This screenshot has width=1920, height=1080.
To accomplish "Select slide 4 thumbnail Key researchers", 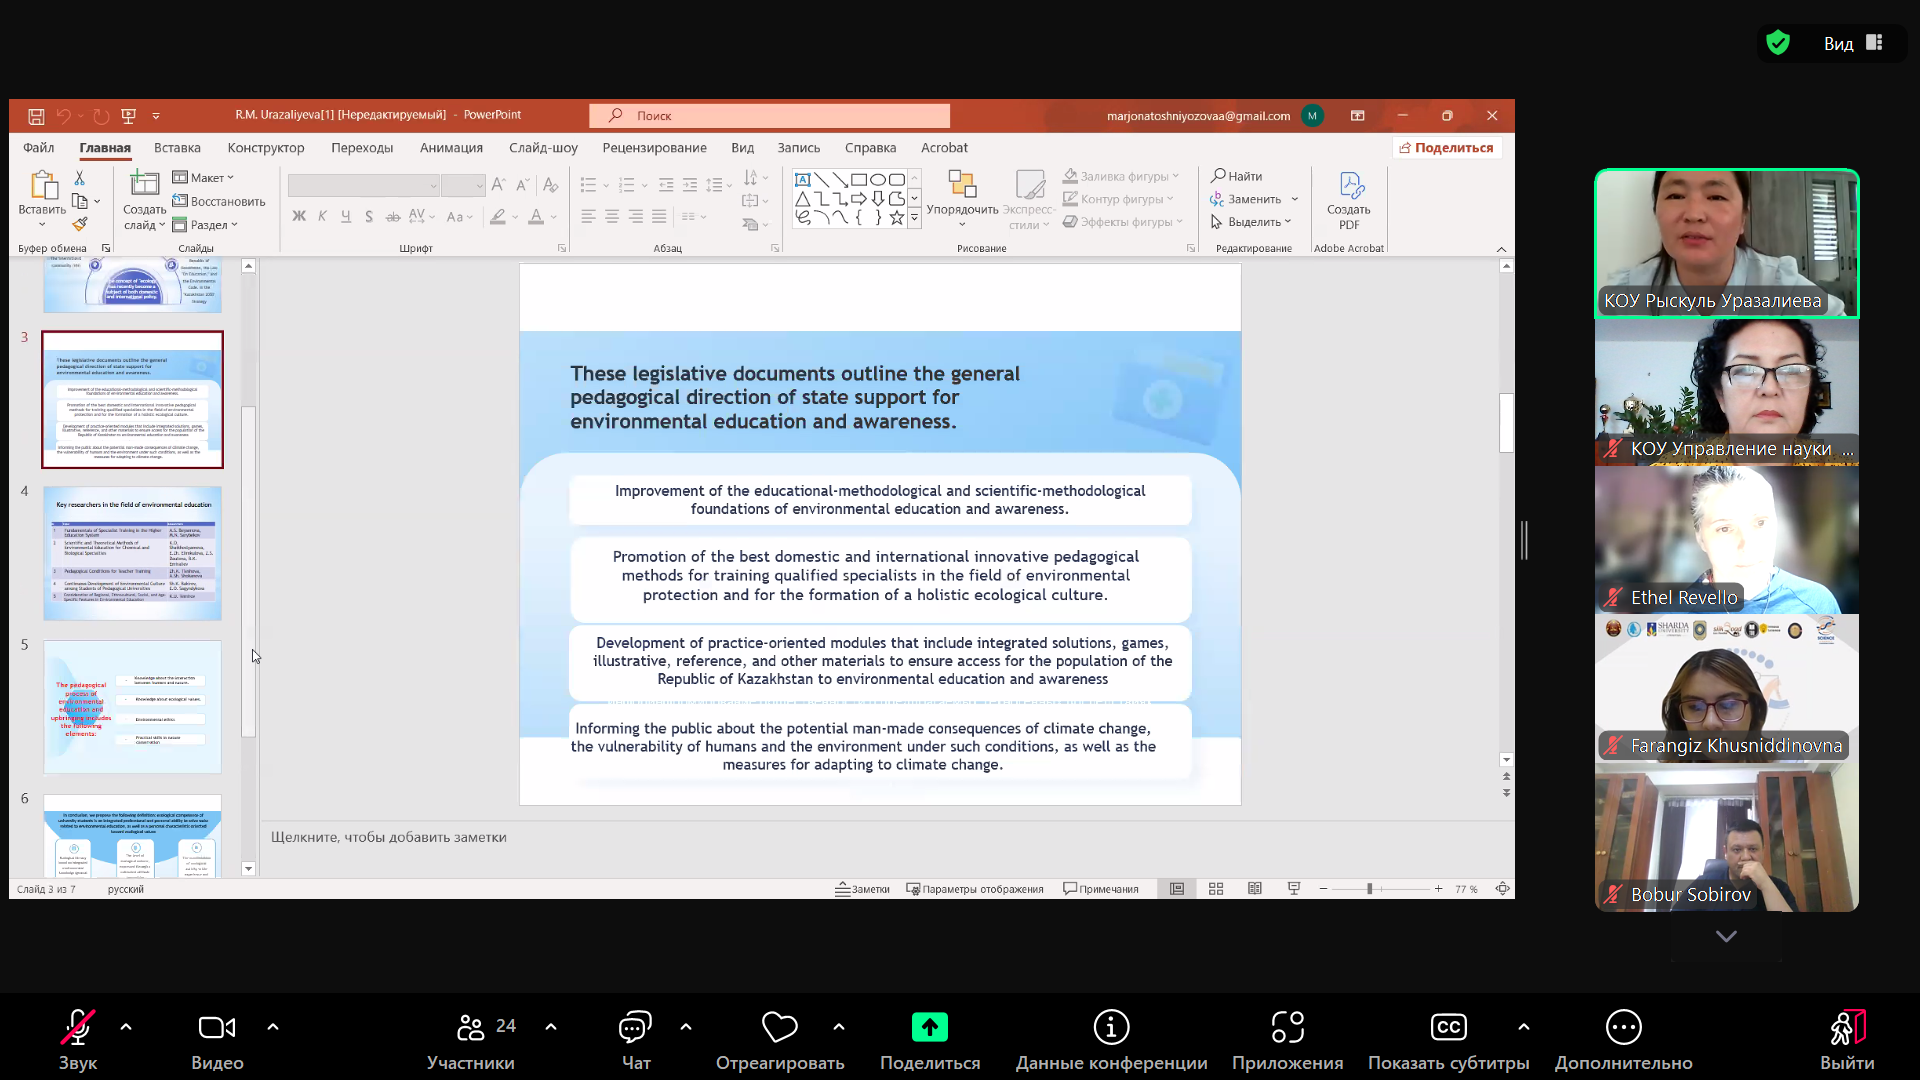I will pyautogui.click(x=132, y=553).
